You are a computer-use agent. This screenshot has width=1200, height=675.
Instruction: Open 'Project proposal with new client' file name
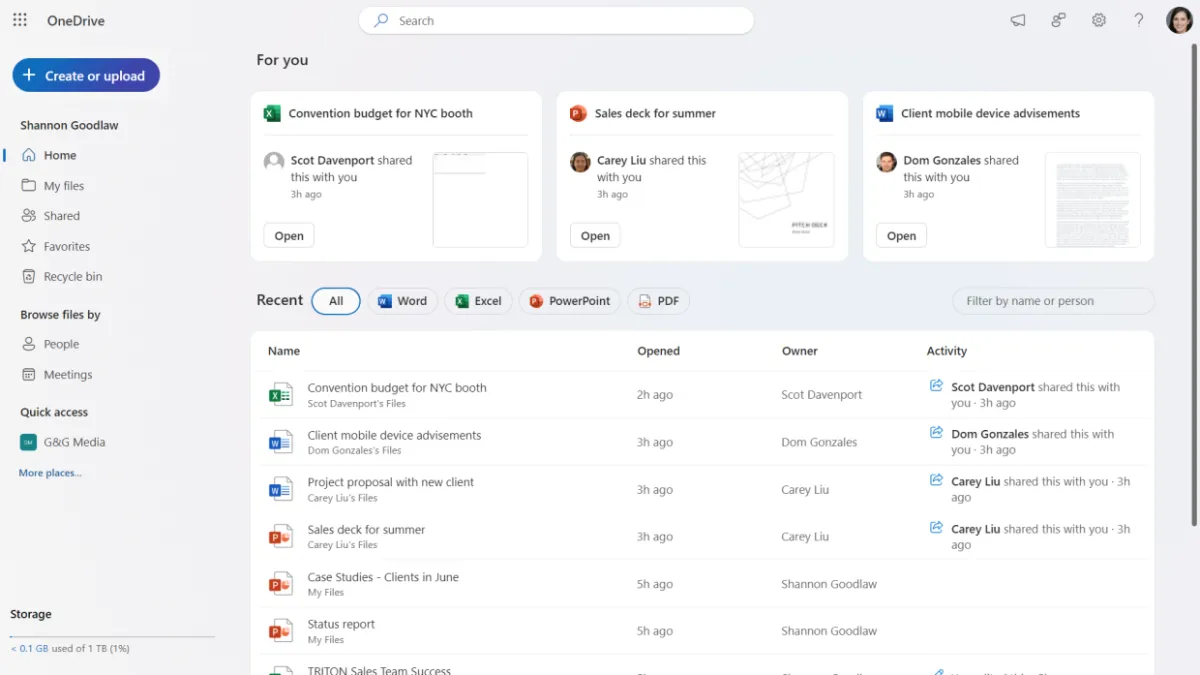coord(391,482)
